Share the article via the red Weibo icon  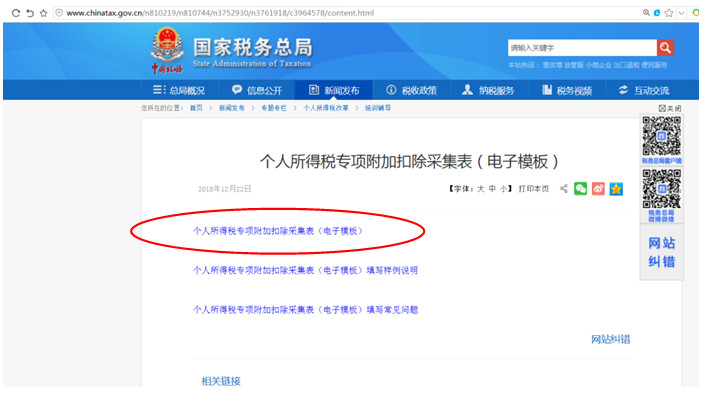click(x=598, y=189)
